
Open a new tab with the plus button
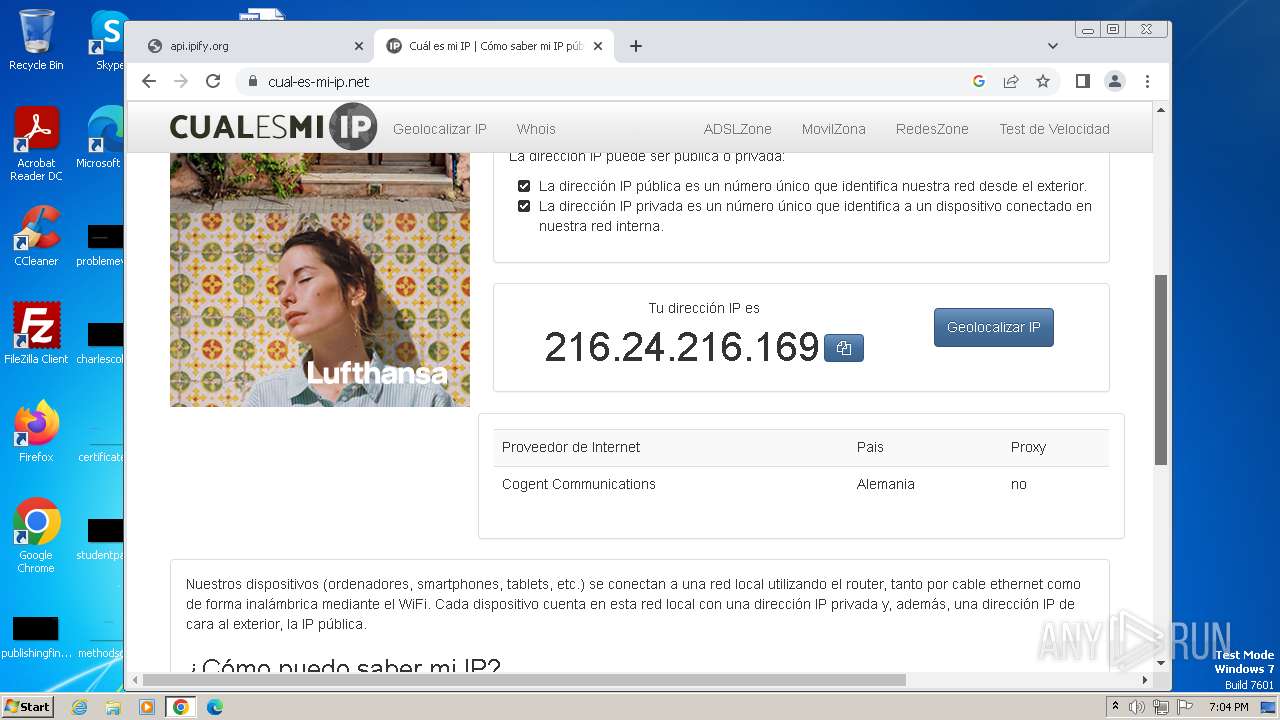tap(635, 46)
